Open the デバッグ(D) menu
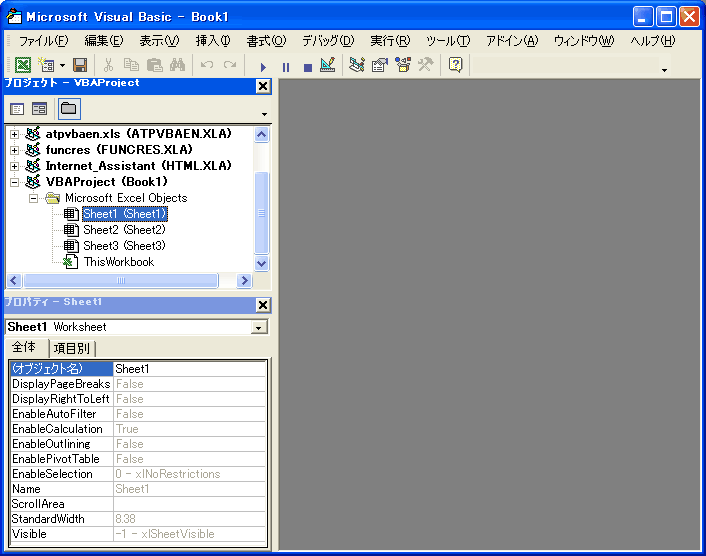 (328, 41)
